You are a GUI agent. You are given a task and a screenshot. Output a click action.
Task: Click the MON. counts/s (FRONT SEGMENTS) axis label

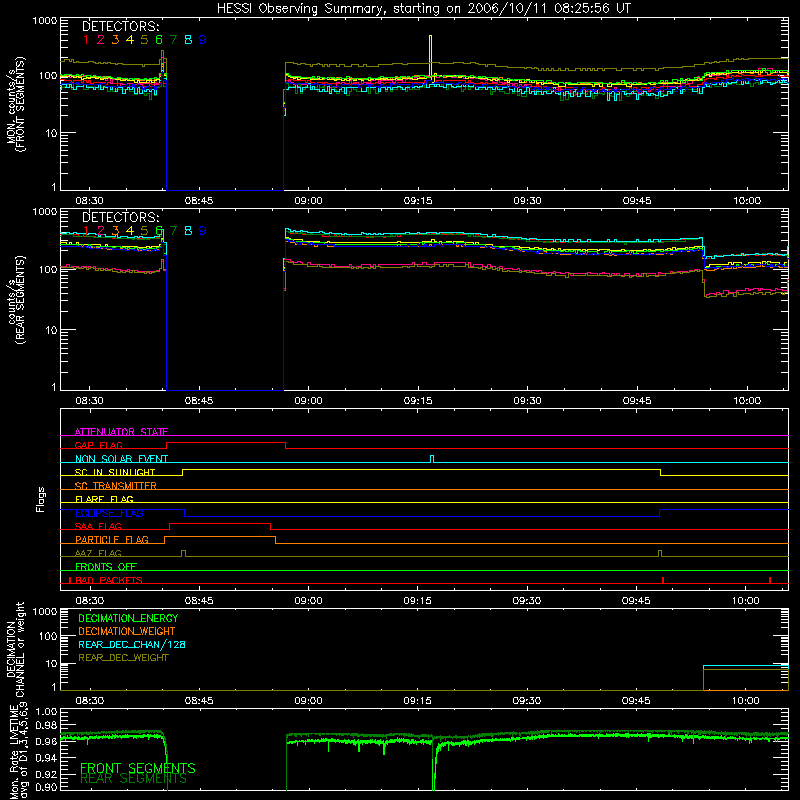point(16,104)
